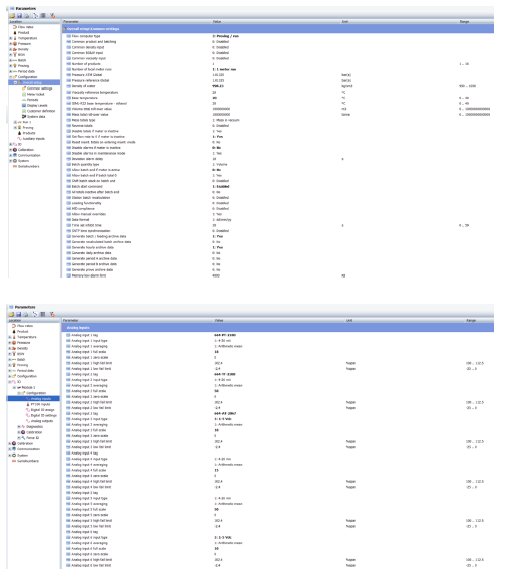Select Customer definition in the tree

coord(41,111)
